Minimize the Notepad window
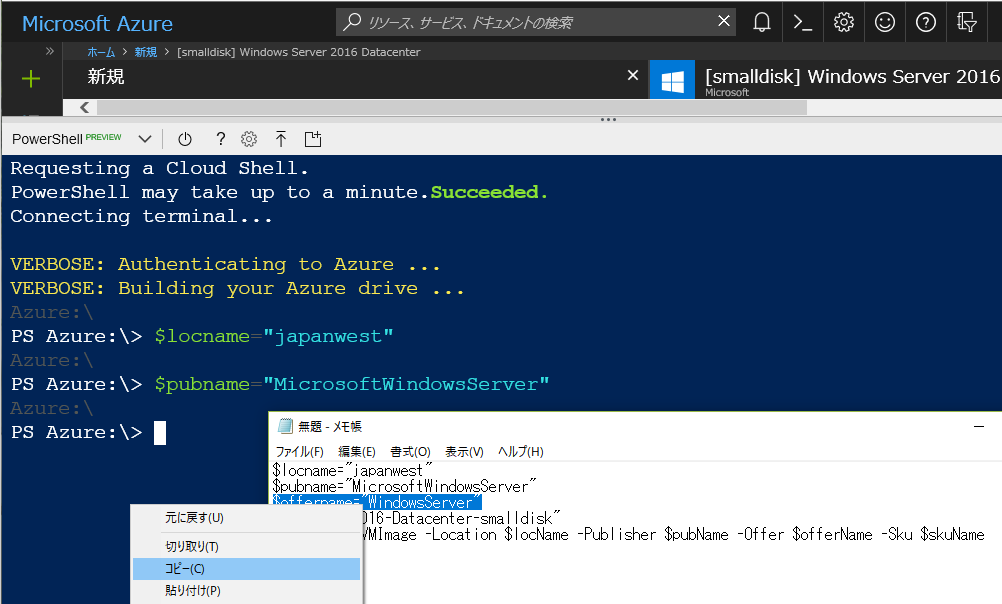The height and width of the screenshot is (604, 1002). (x=978, y=426)
